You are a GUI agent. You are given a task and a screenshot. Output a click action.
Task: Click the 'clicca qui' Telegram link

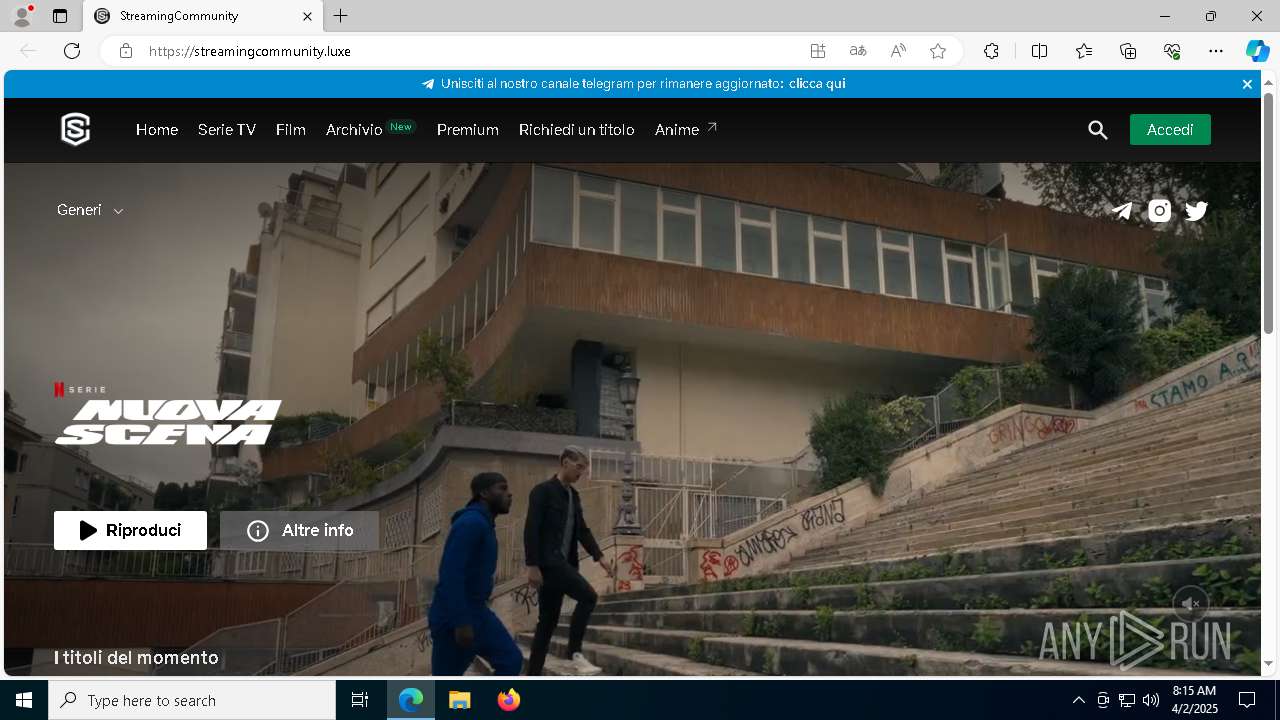pos(817,84)
